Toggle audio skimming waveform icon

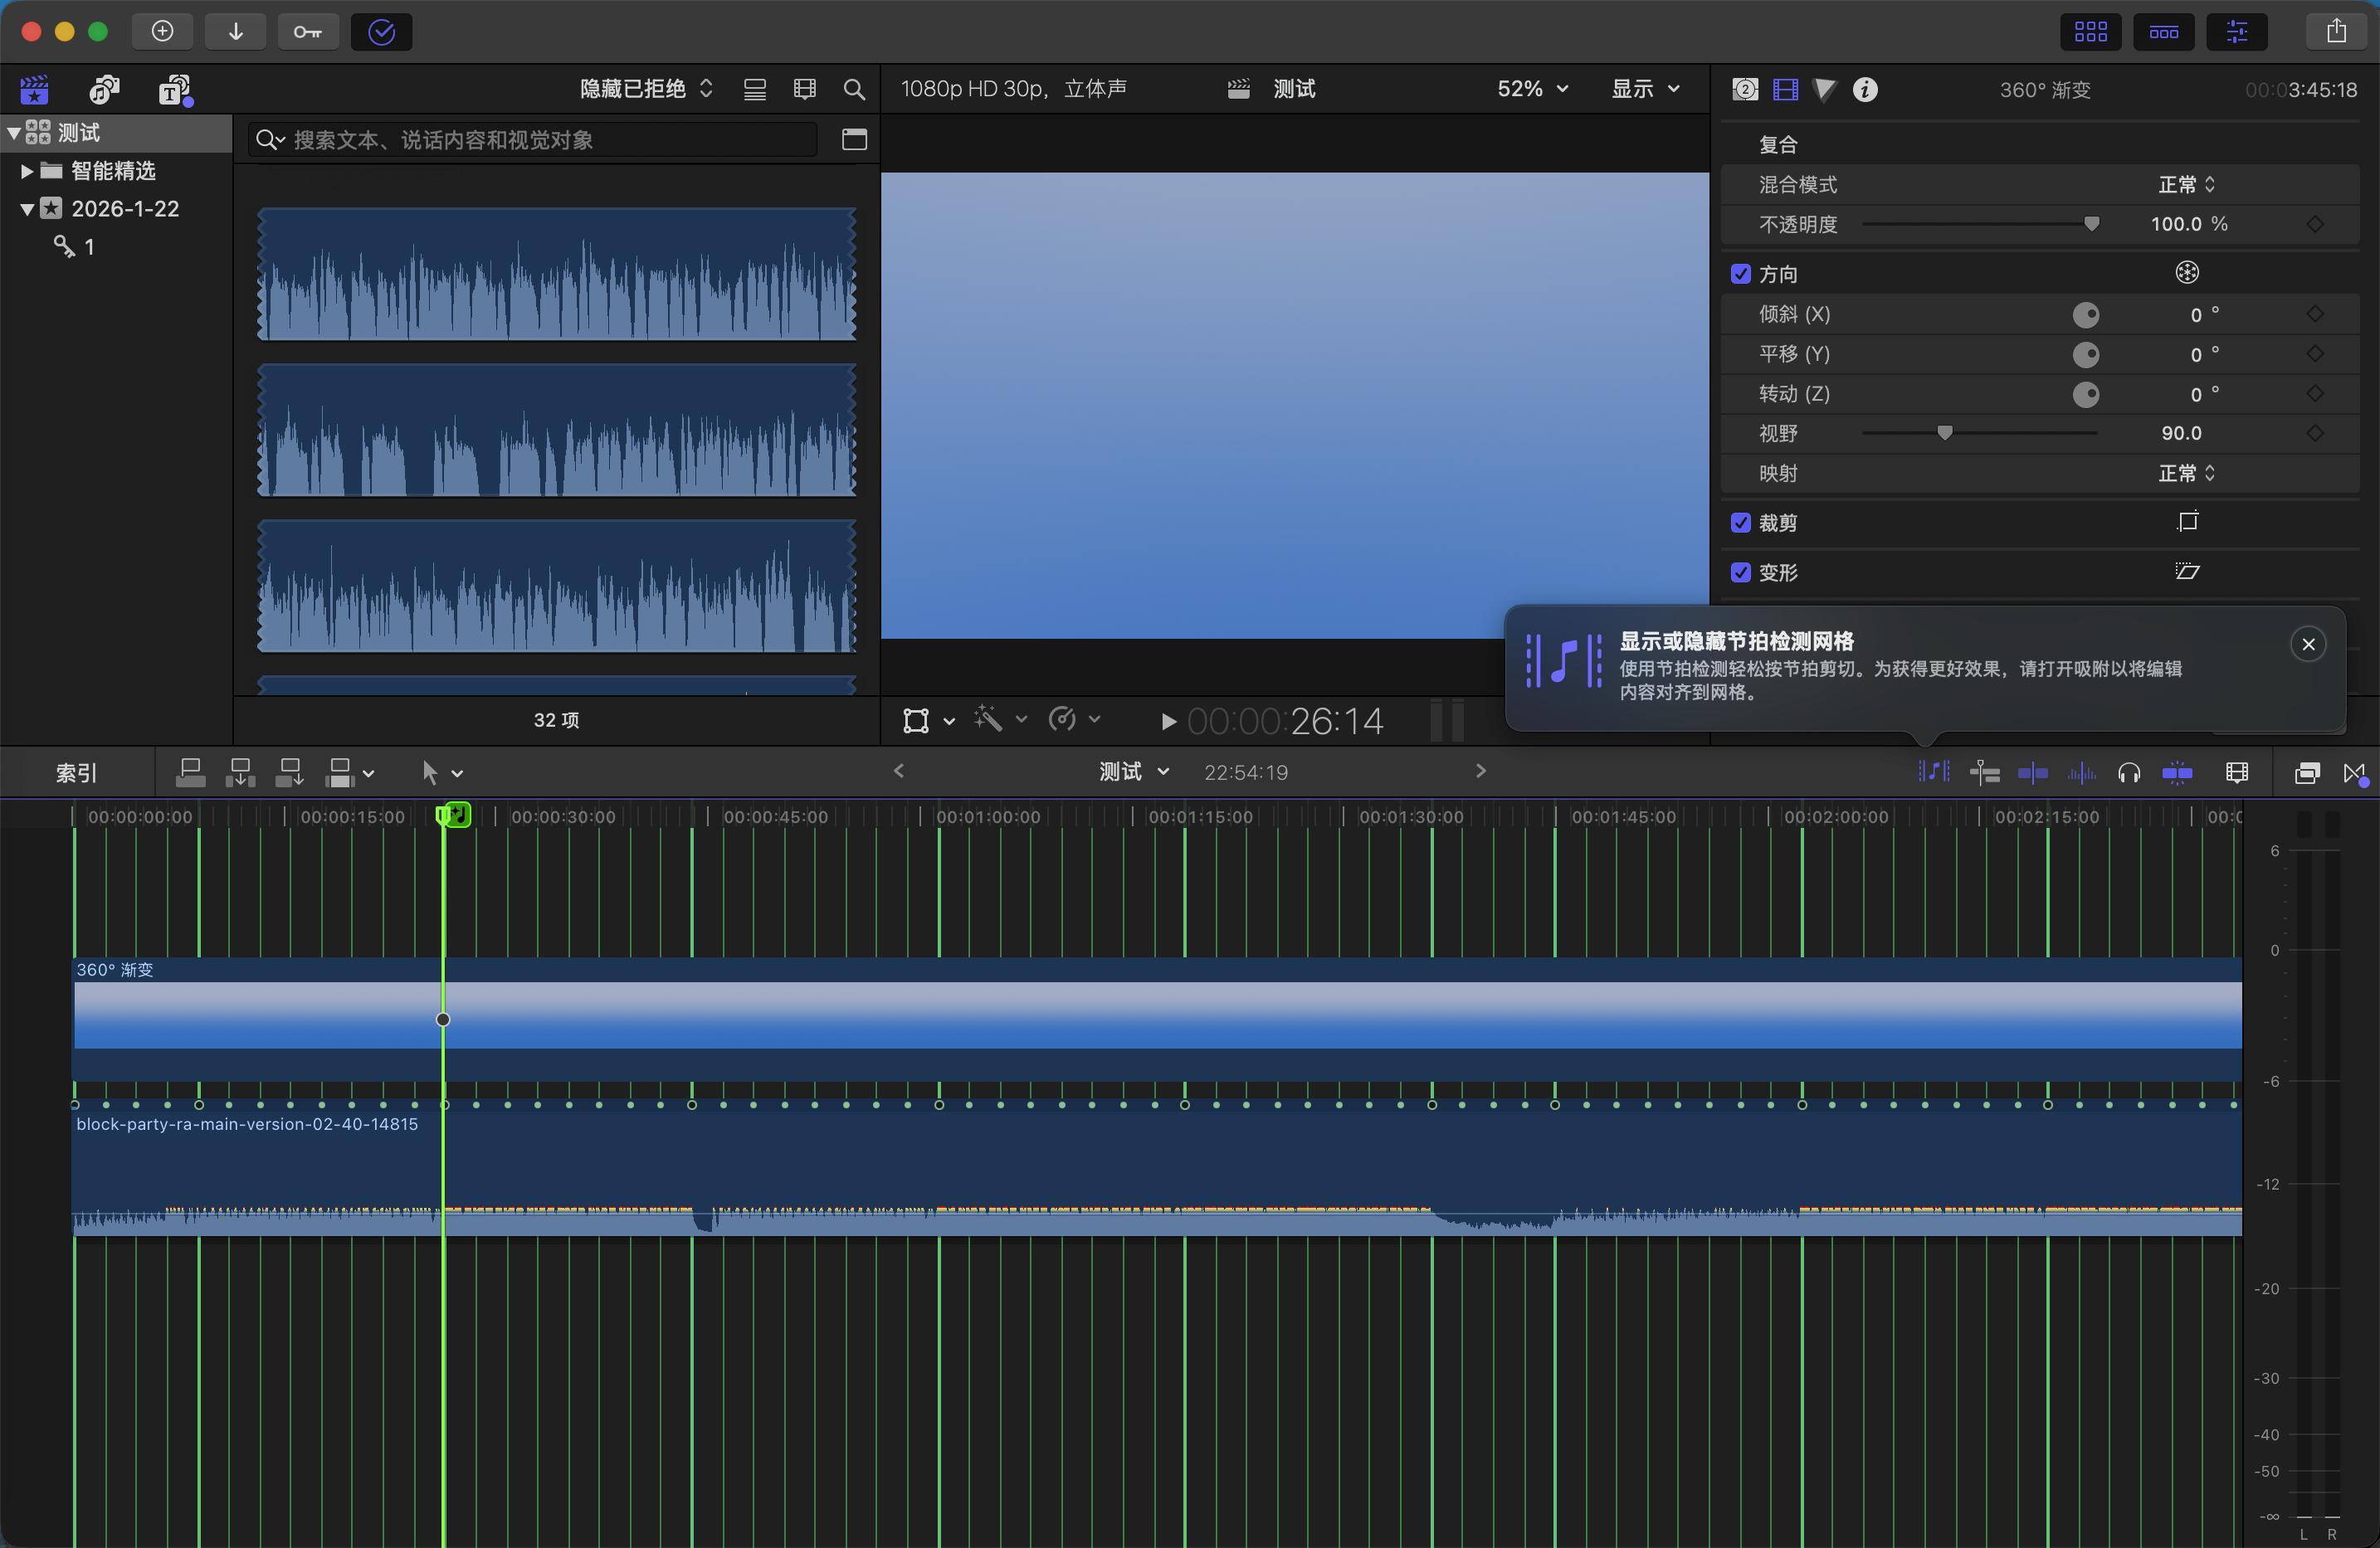pyautogui.click(x=2081, y=772)
